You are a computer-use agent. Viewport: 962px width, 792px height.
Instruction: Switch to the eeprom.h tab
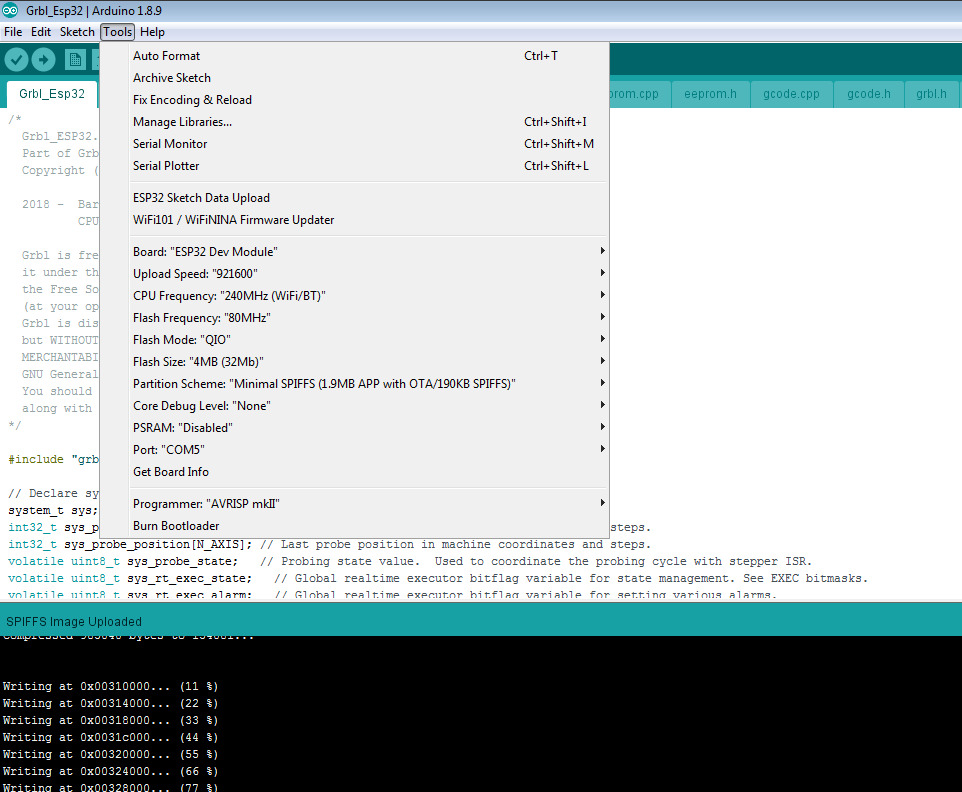[x=710, y=94]
